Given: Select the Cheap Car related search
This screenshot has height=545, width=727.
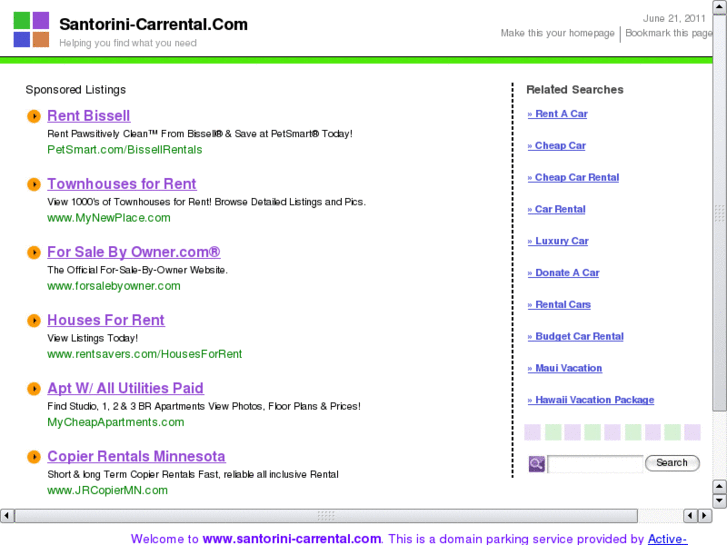Looking at the screenshot, I should point(556,146).
